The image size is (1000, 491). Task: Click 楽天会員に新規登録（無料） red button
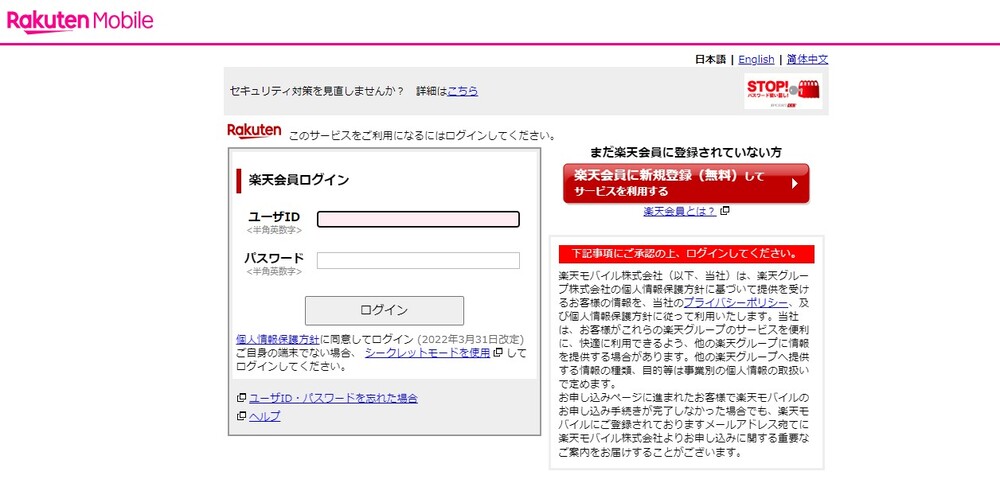(x=686, y=184)
